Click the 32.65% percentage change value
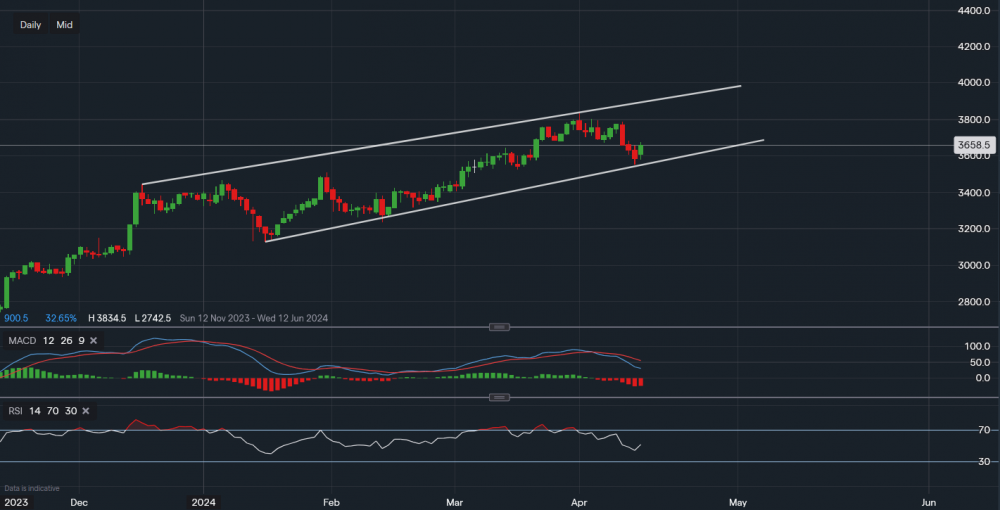The image size is (1000, 510). coord(61,318)
